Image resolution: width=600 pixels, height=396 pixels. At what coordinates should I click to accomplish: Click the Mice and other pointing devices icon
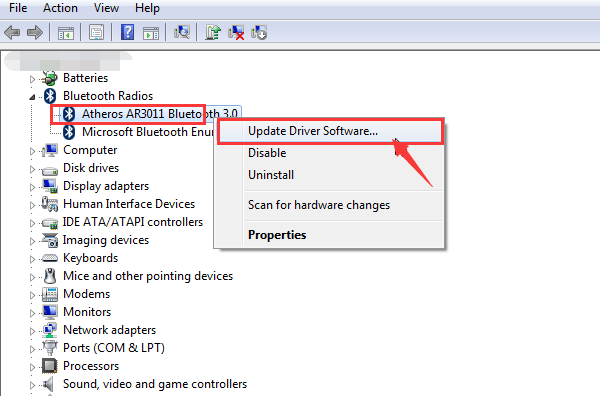pos(50,276)
